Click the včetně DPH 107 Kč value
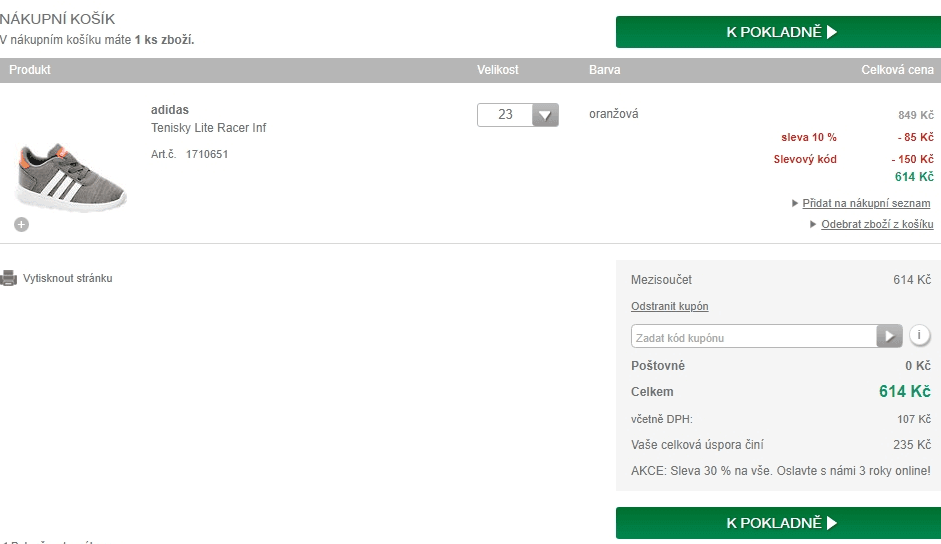Image resolution: width=941 pixels, height=544 pixels. coord(914,419)
